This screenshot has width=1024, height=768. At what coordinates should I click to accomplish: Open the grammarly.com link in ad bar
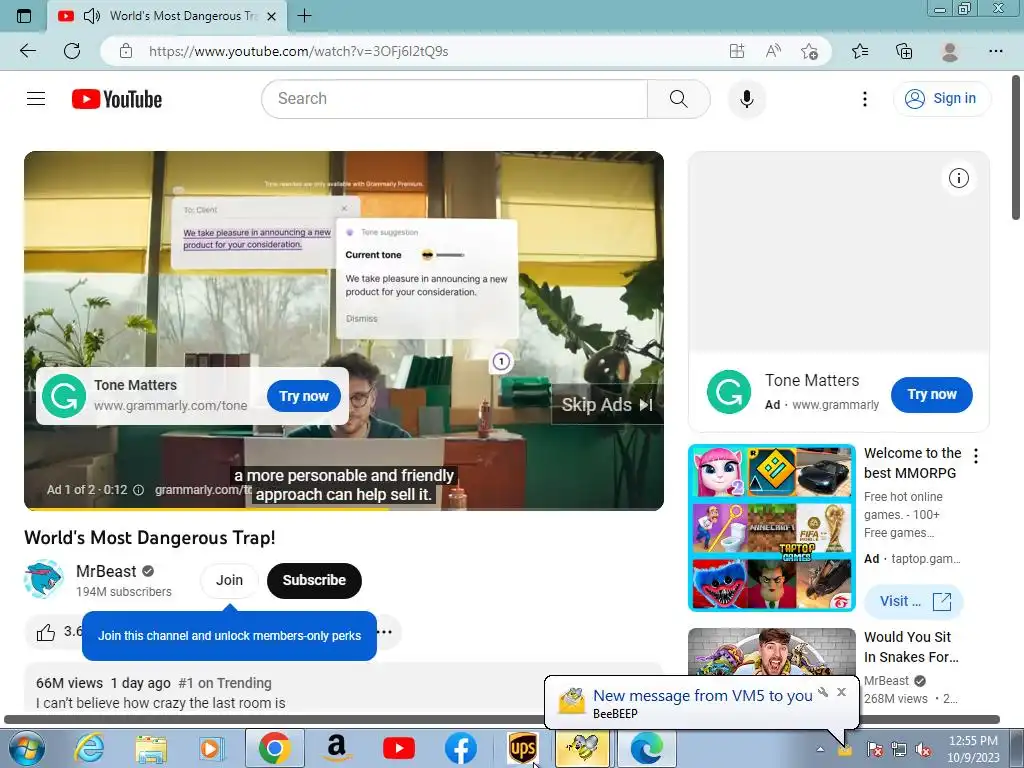click(x=203, y=490)
